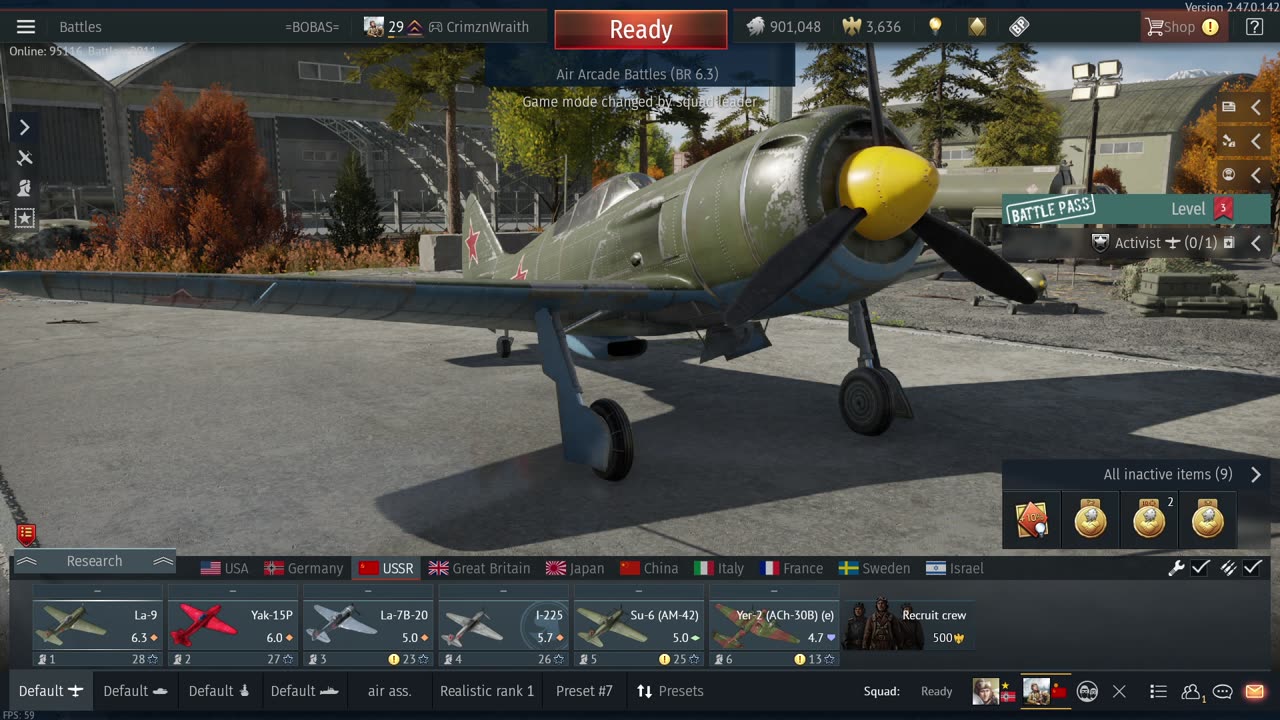Click the red shield notification icon
The image size is (1280, 720).
27,535
